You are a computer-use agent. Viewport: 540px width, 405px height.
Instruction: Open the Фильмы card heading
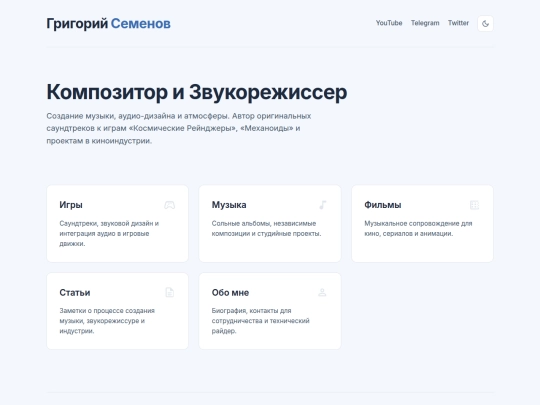point(383,205)
